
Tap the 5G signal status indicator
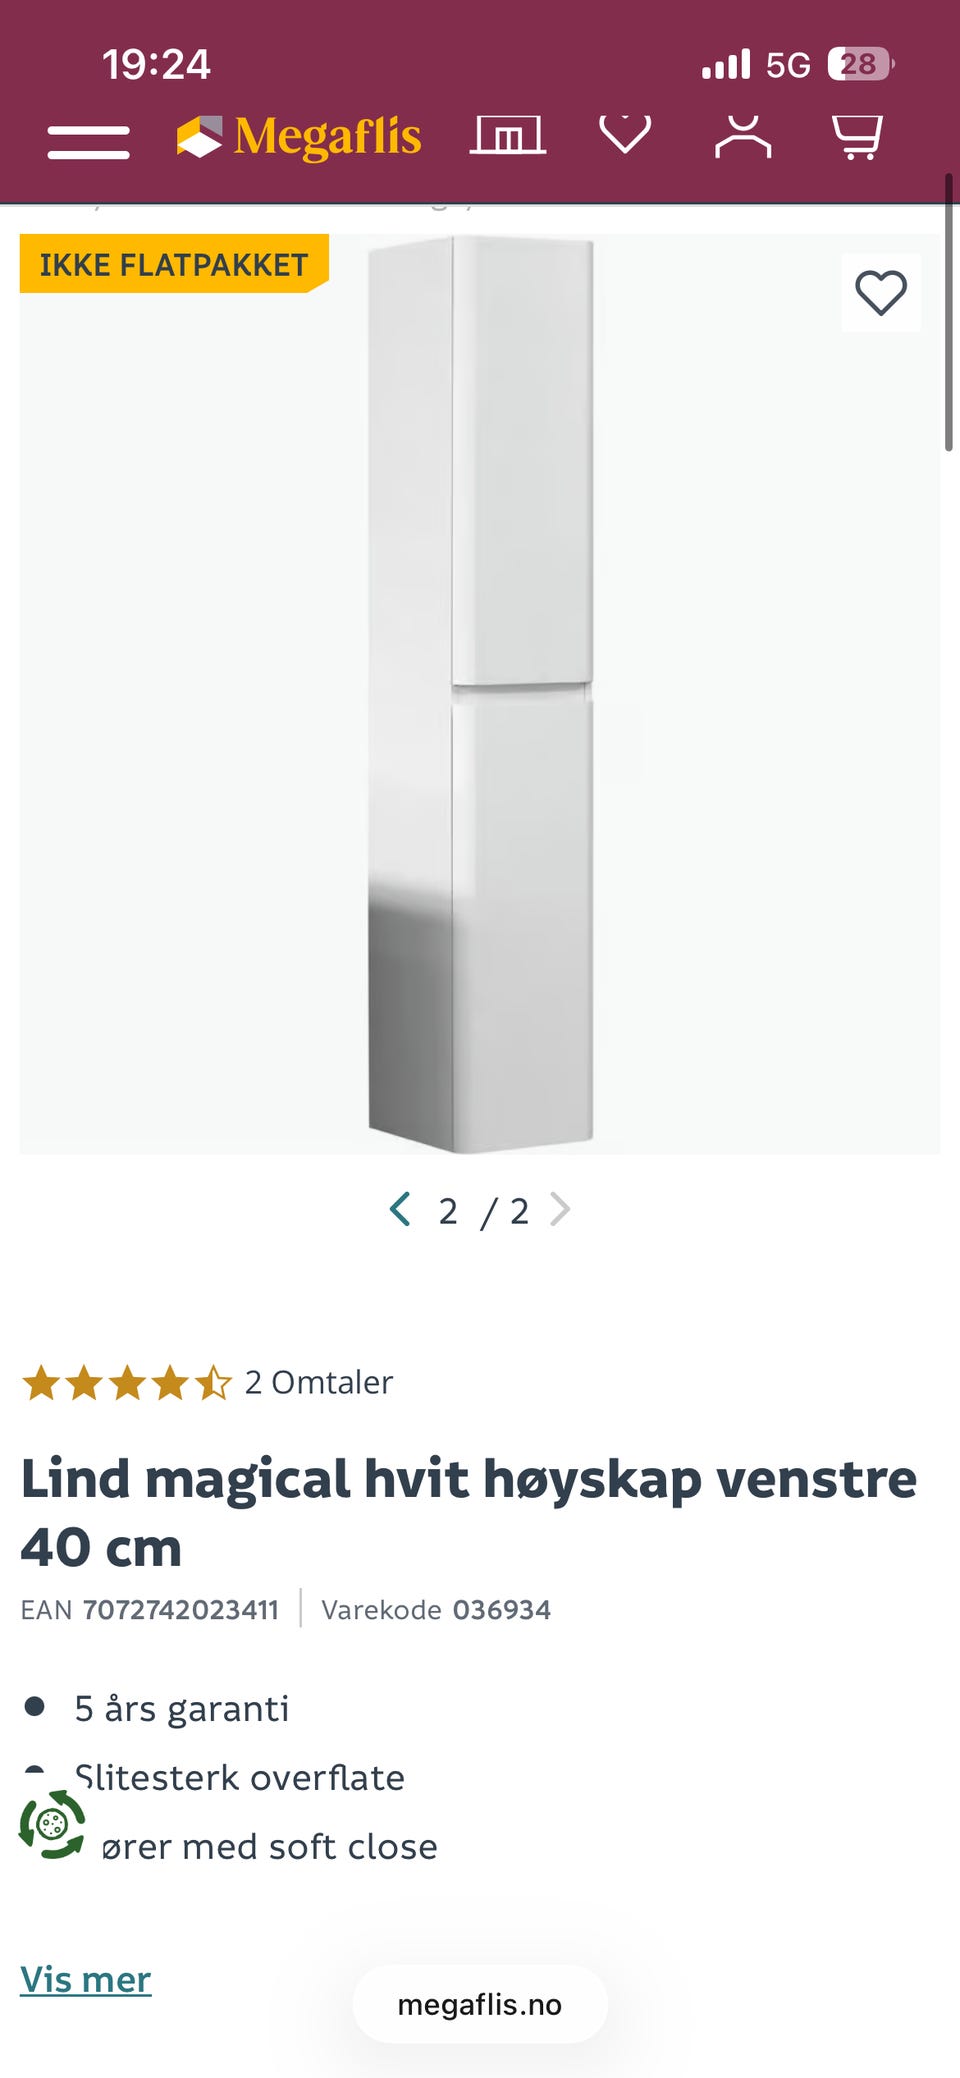[788, 65]
